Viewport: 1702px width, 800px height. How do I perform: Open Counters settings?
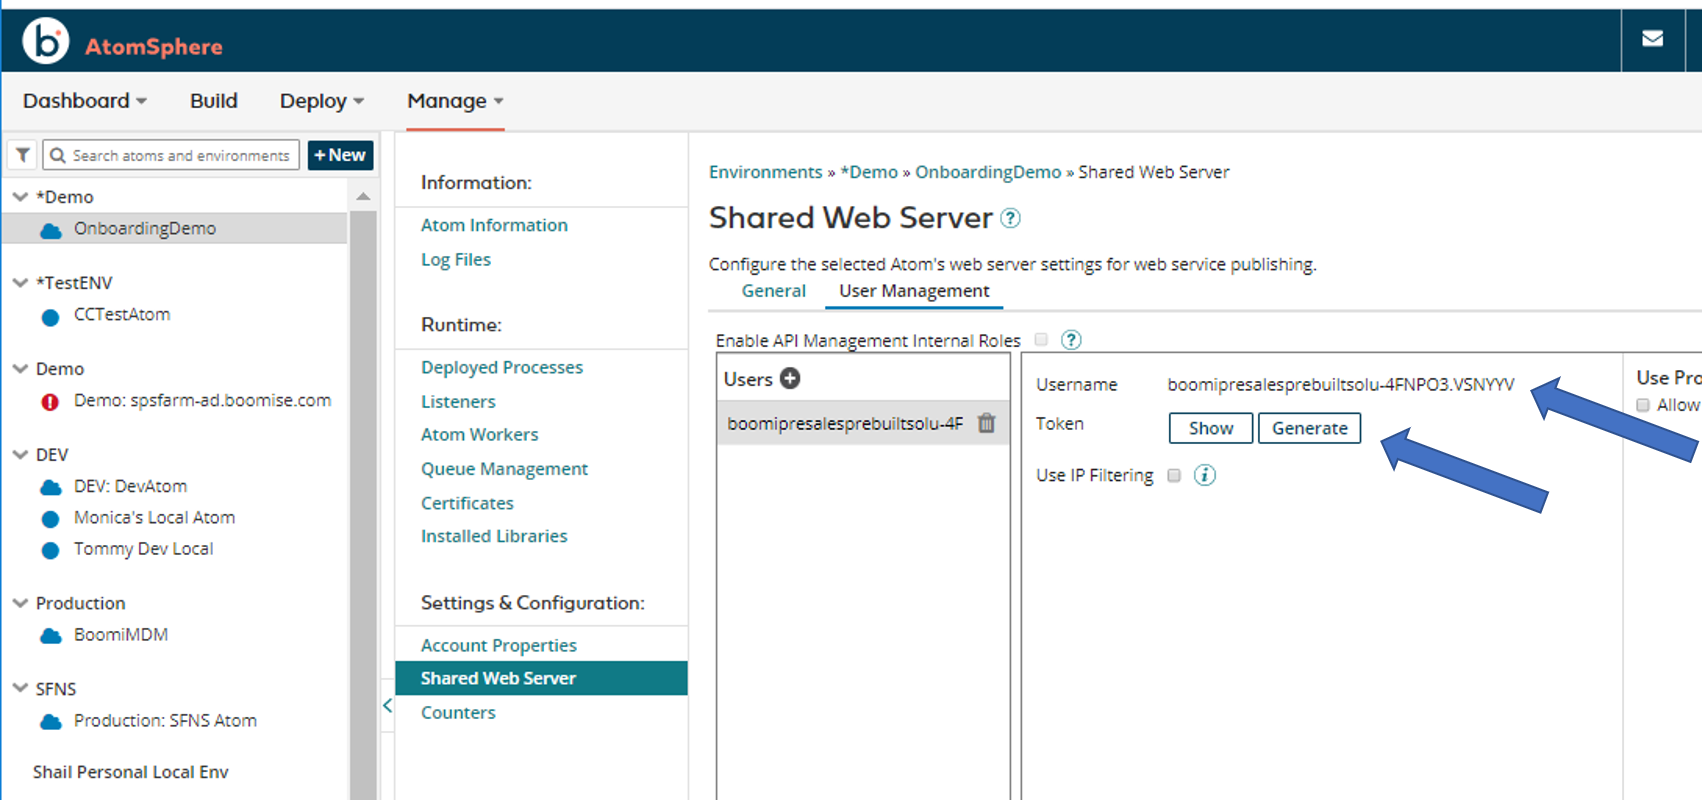[x=458, y=712]
